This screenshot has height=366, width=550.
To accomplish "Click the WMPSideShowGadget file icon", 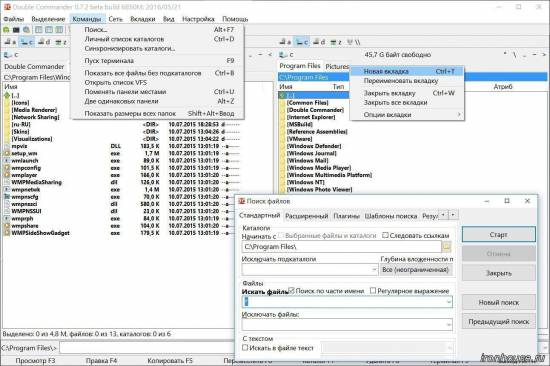I will point(6,233).
